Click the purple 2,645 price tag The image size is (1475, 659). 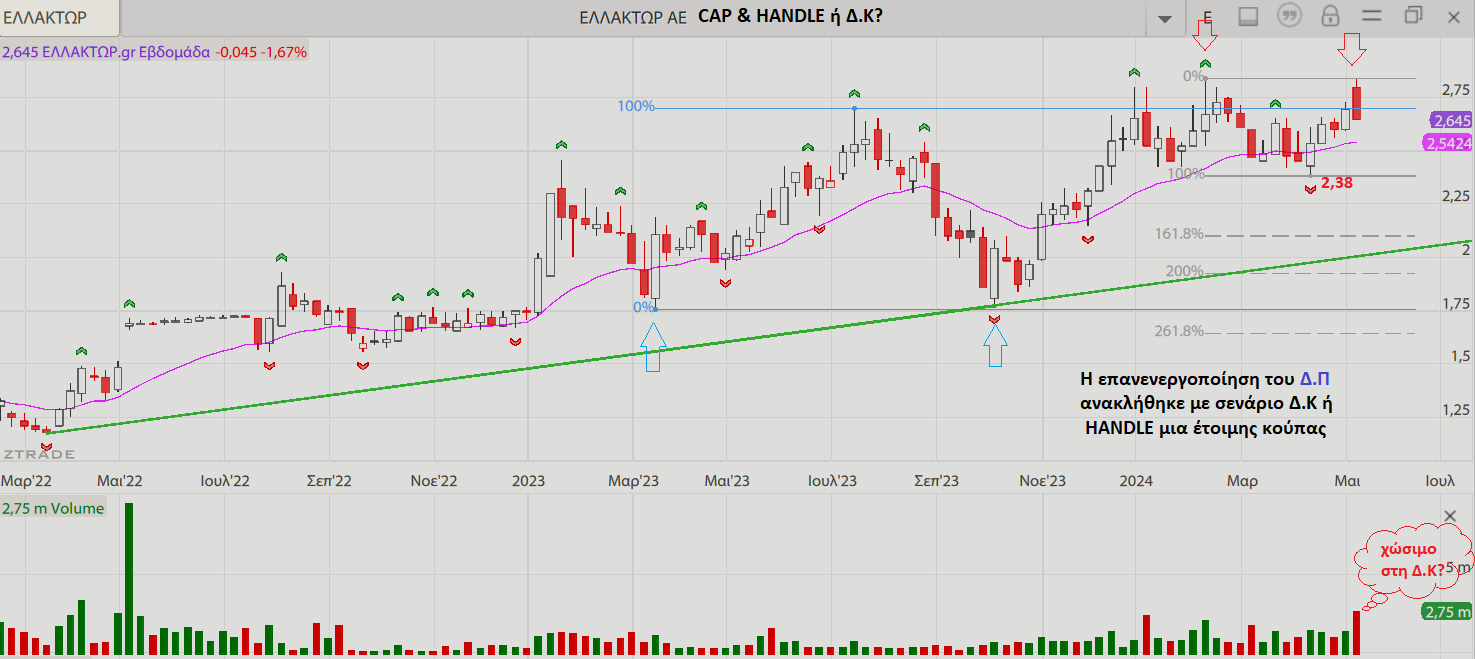tap(1450, 121)
